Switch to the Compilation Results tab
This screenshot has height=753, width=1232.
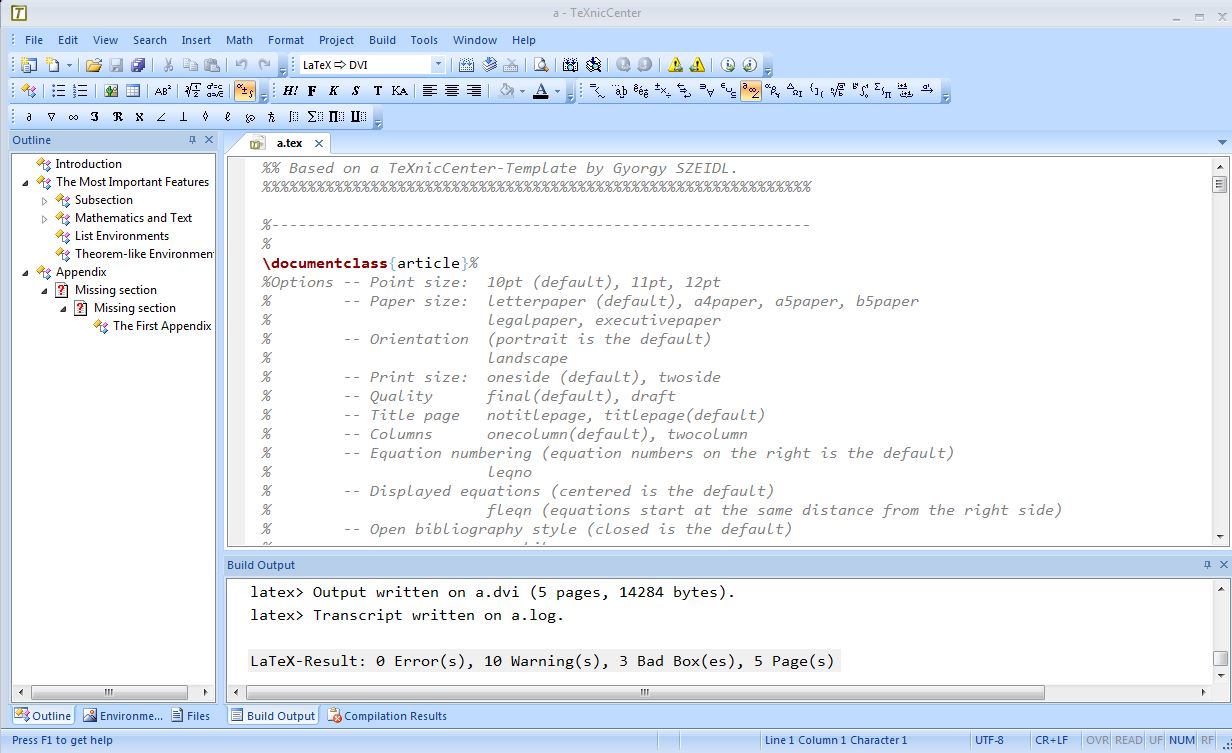pos(387,716)
